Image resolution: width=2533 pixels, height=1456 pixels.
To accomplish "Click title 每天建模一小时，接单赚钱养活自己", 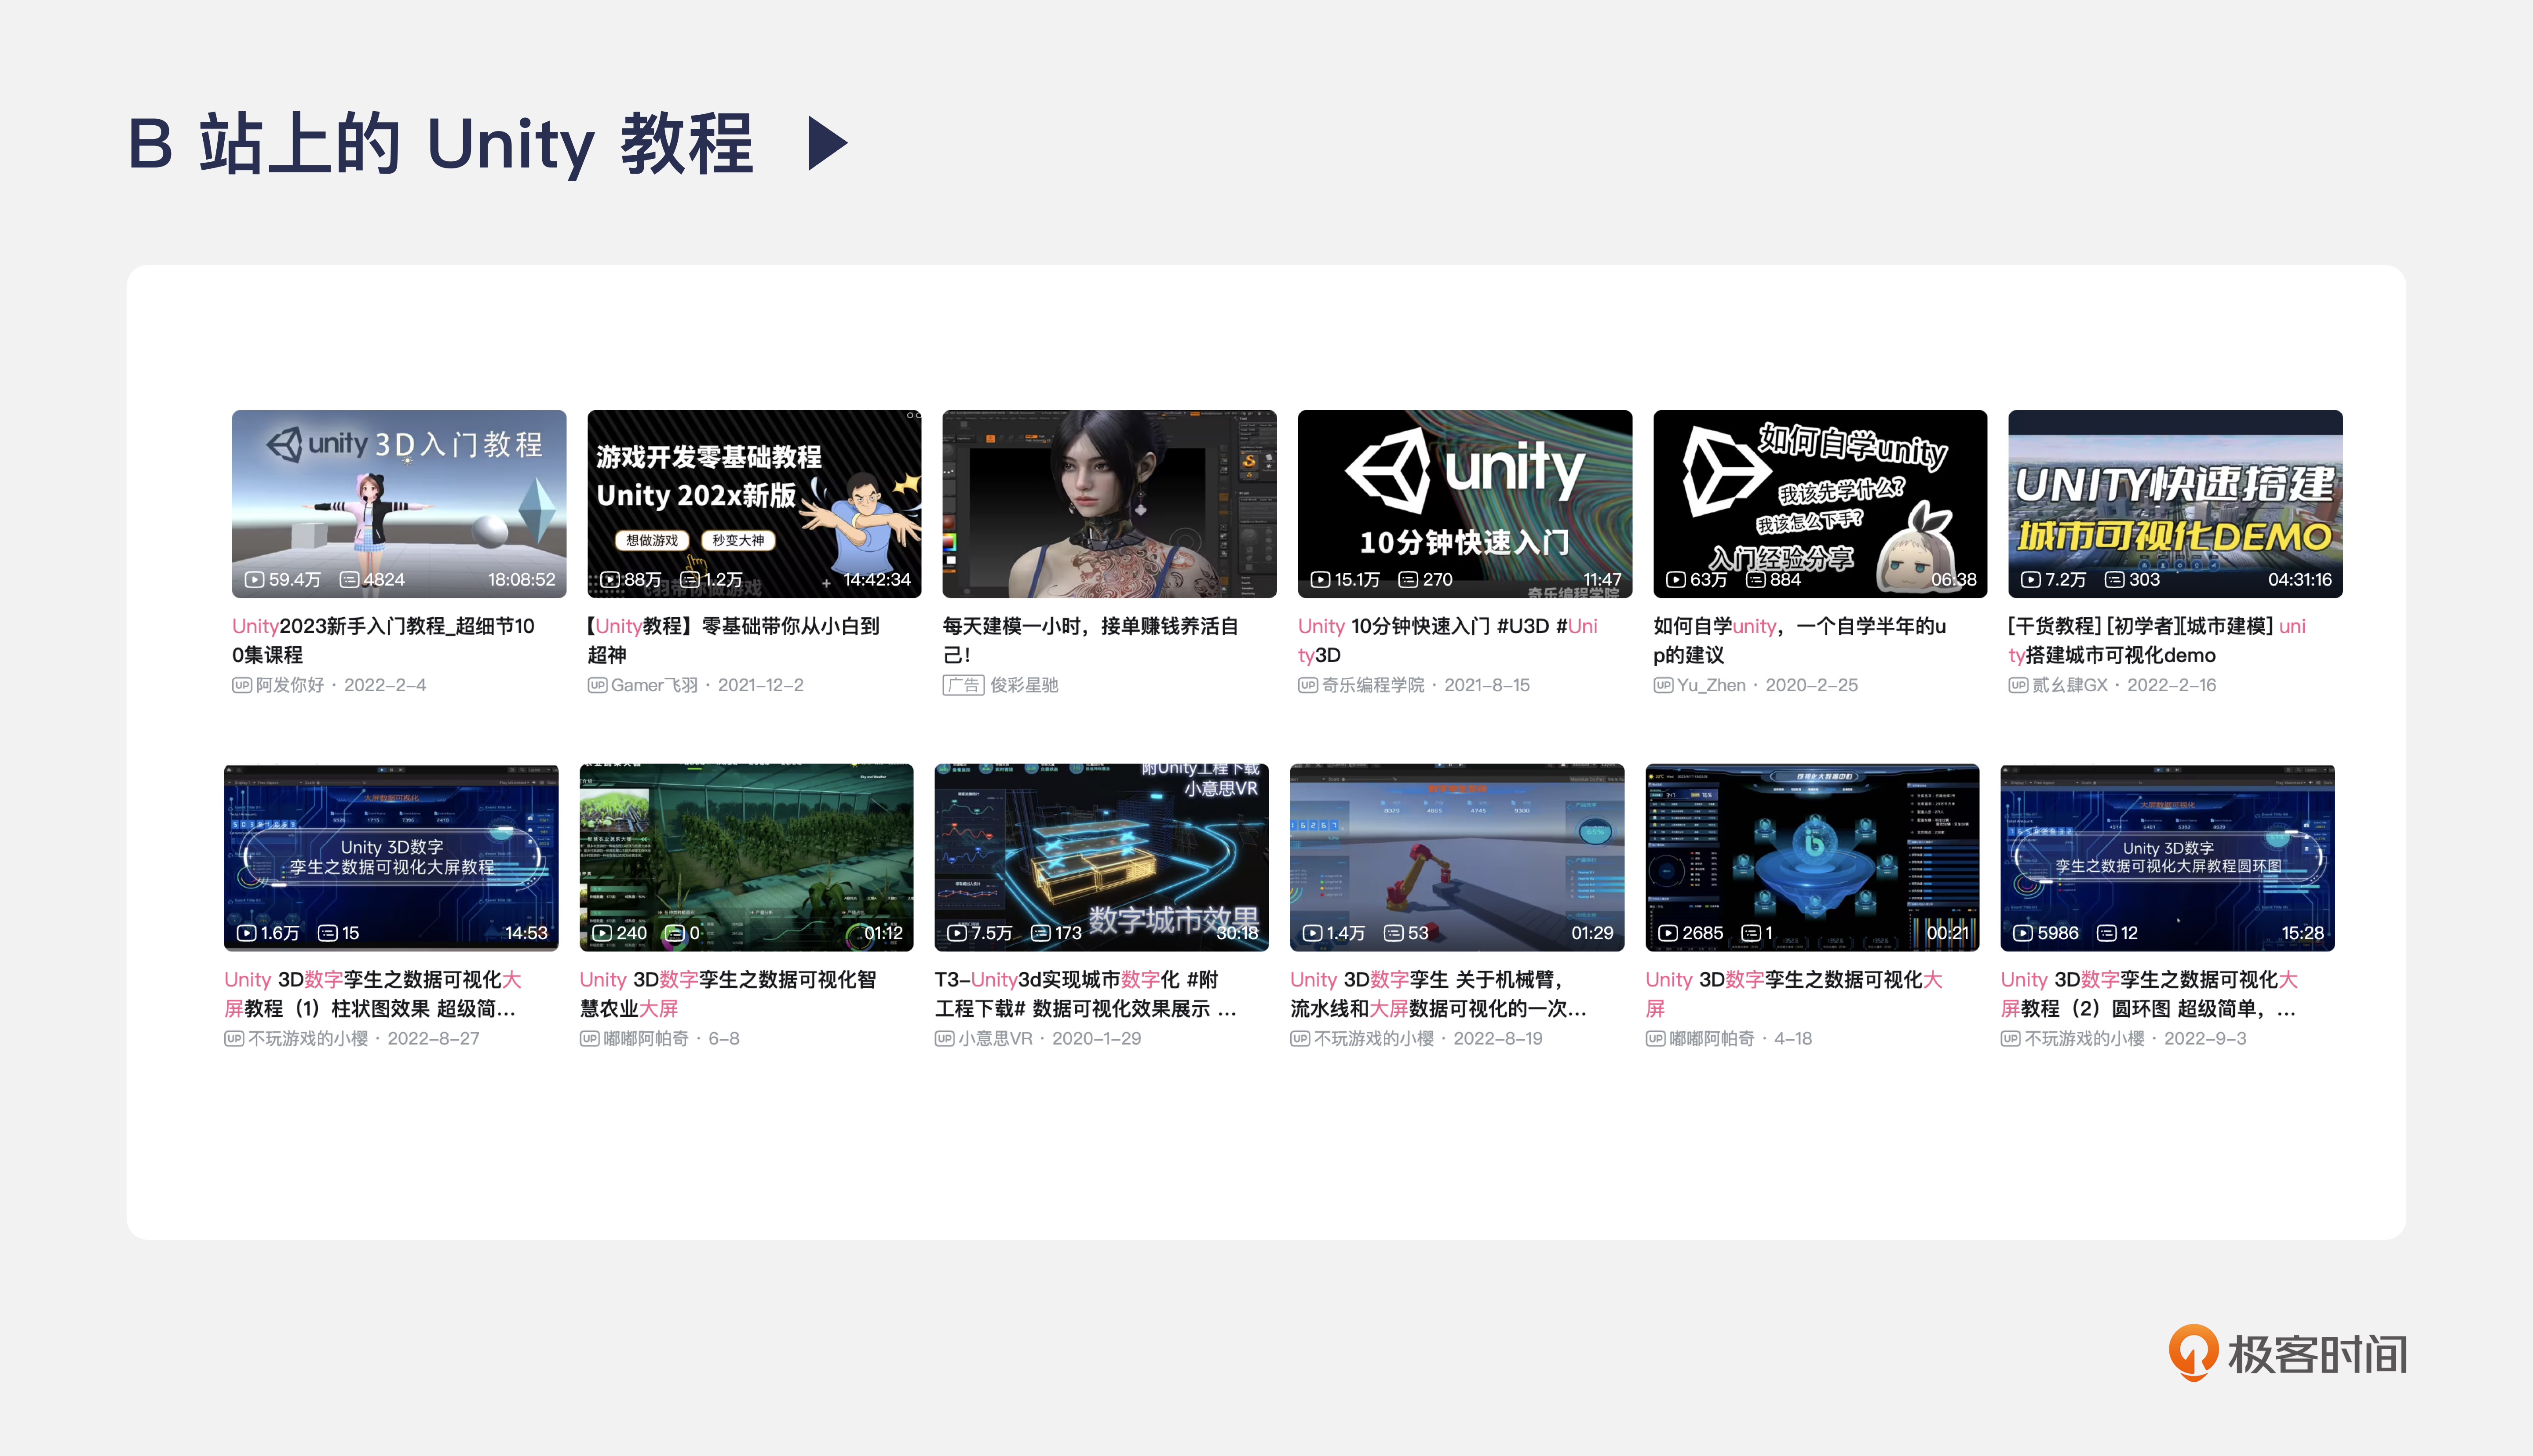I will click(x=1091, y=640).
